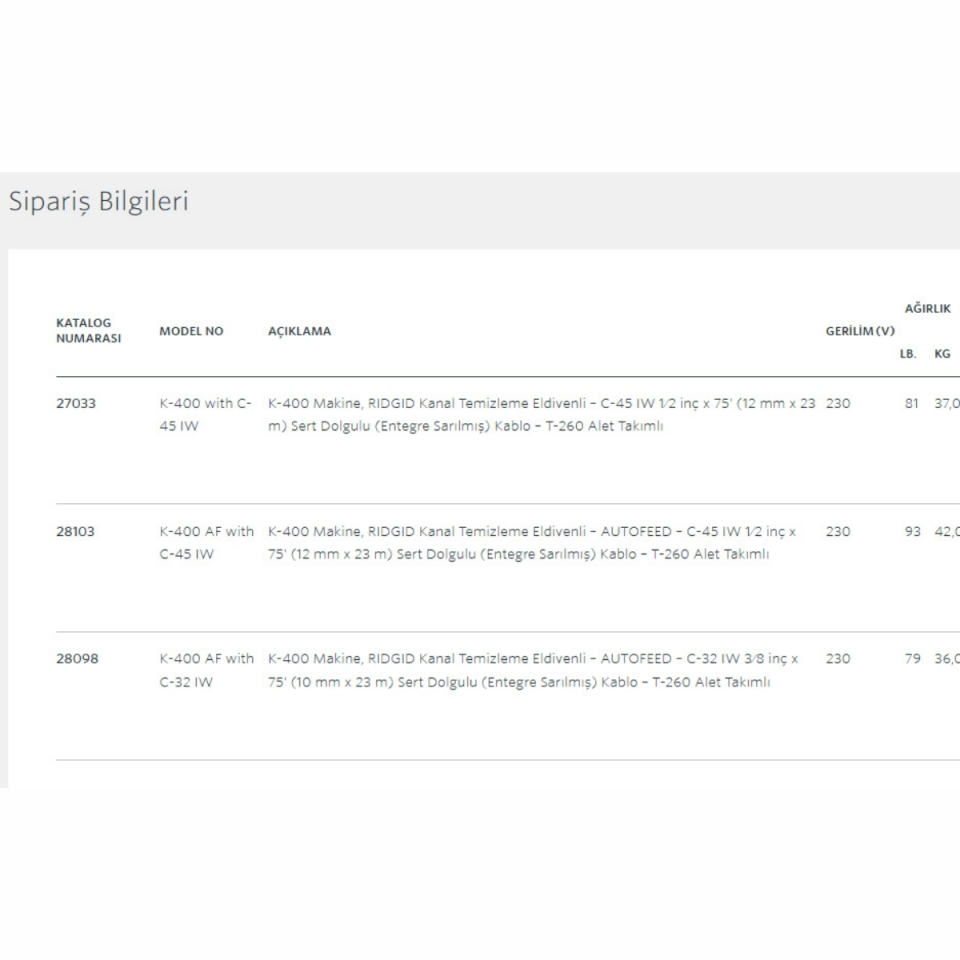Select the KATALOG NUMARASI column header

coord(88,330)
